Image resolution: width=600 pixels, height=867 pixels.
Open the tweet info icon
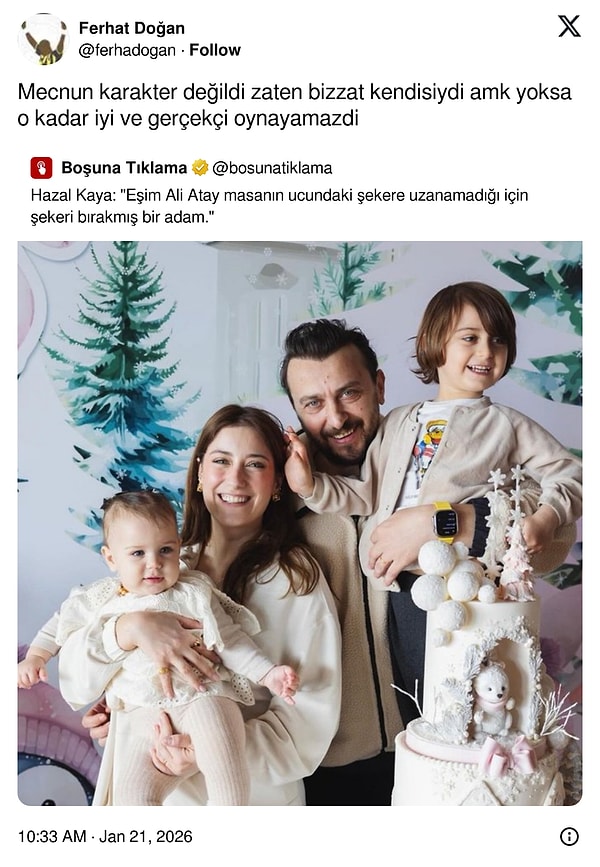[569, 837]
